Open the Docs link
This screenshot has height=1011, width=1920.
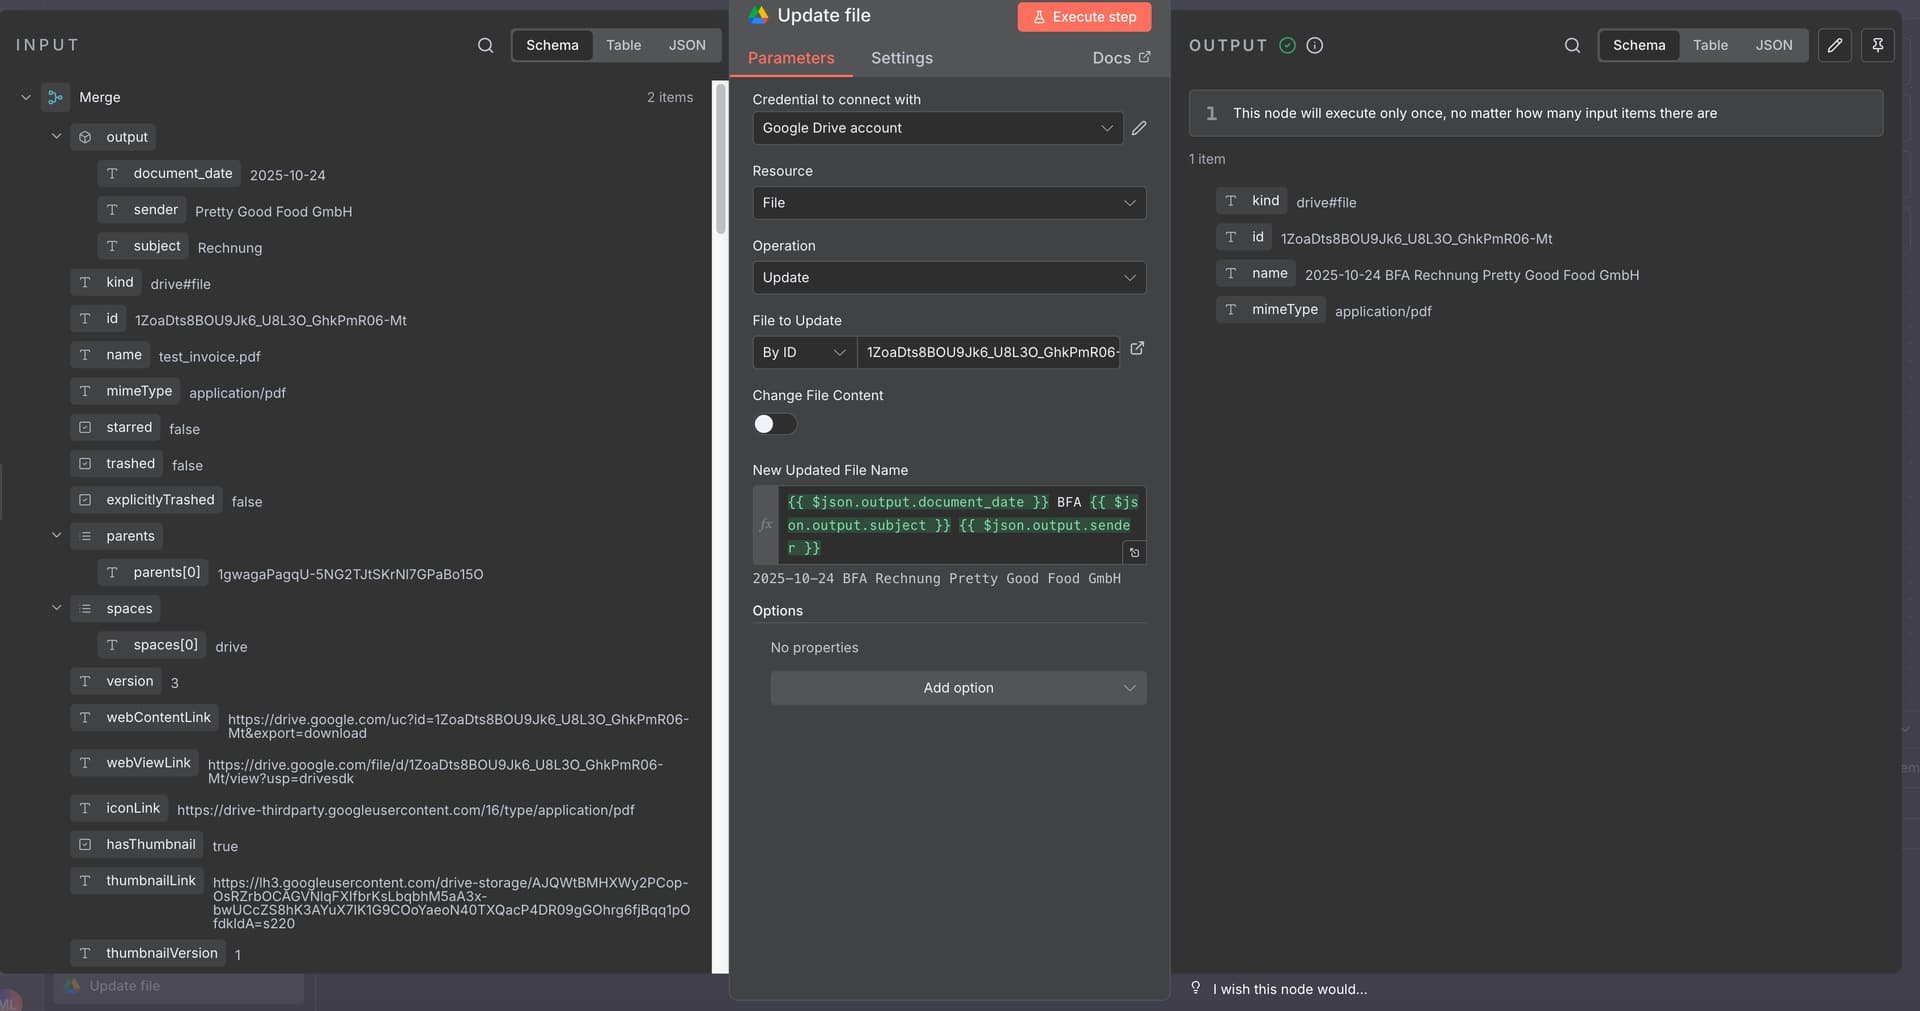pos(1120,58)
